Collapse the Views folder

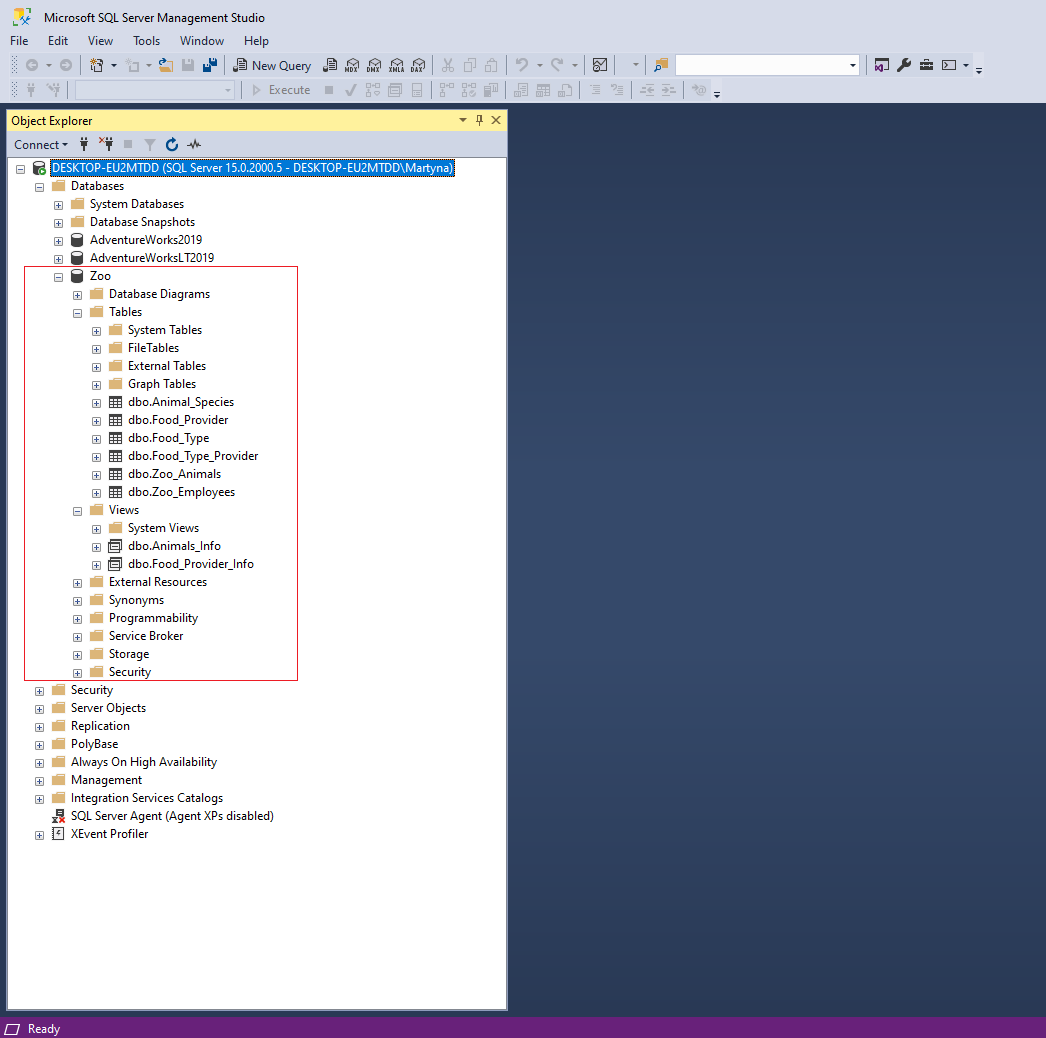click(x=77, y=511)
